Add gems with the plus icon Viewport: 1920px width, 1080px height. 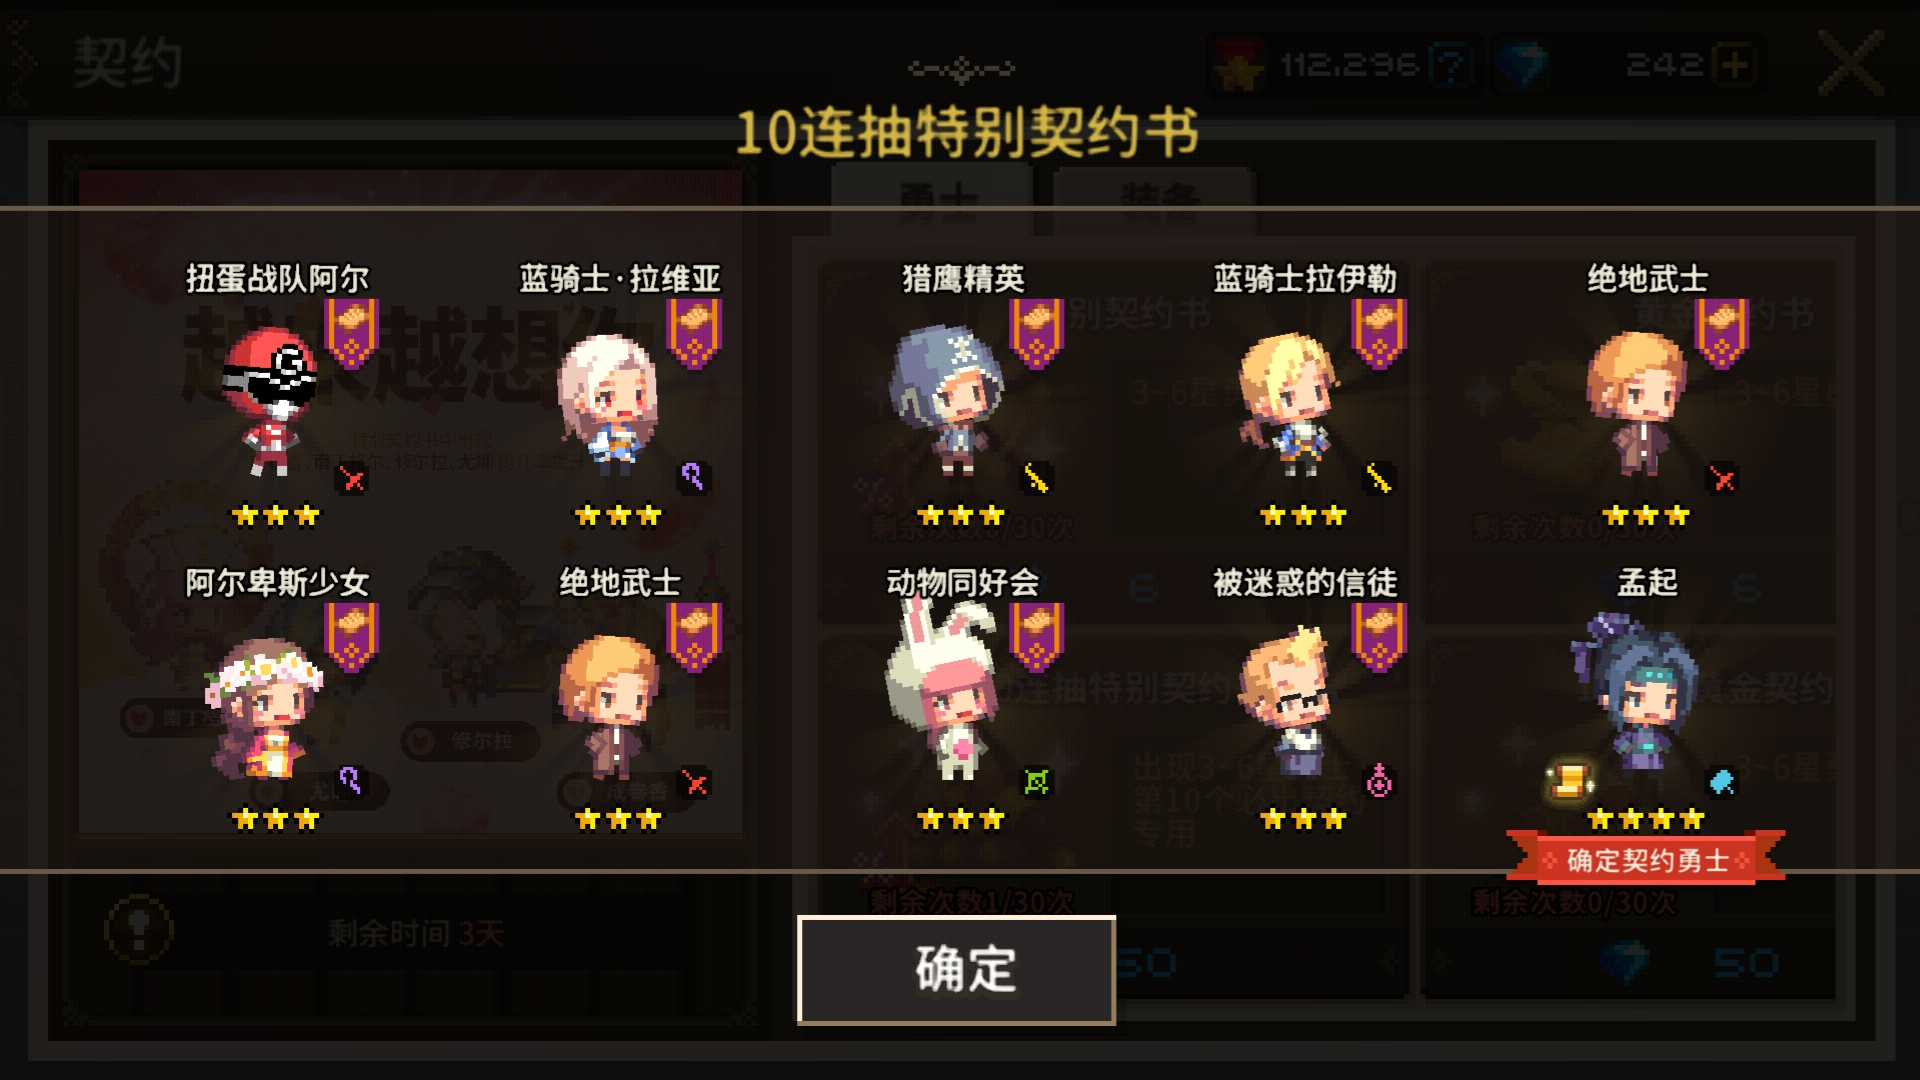1733,65
